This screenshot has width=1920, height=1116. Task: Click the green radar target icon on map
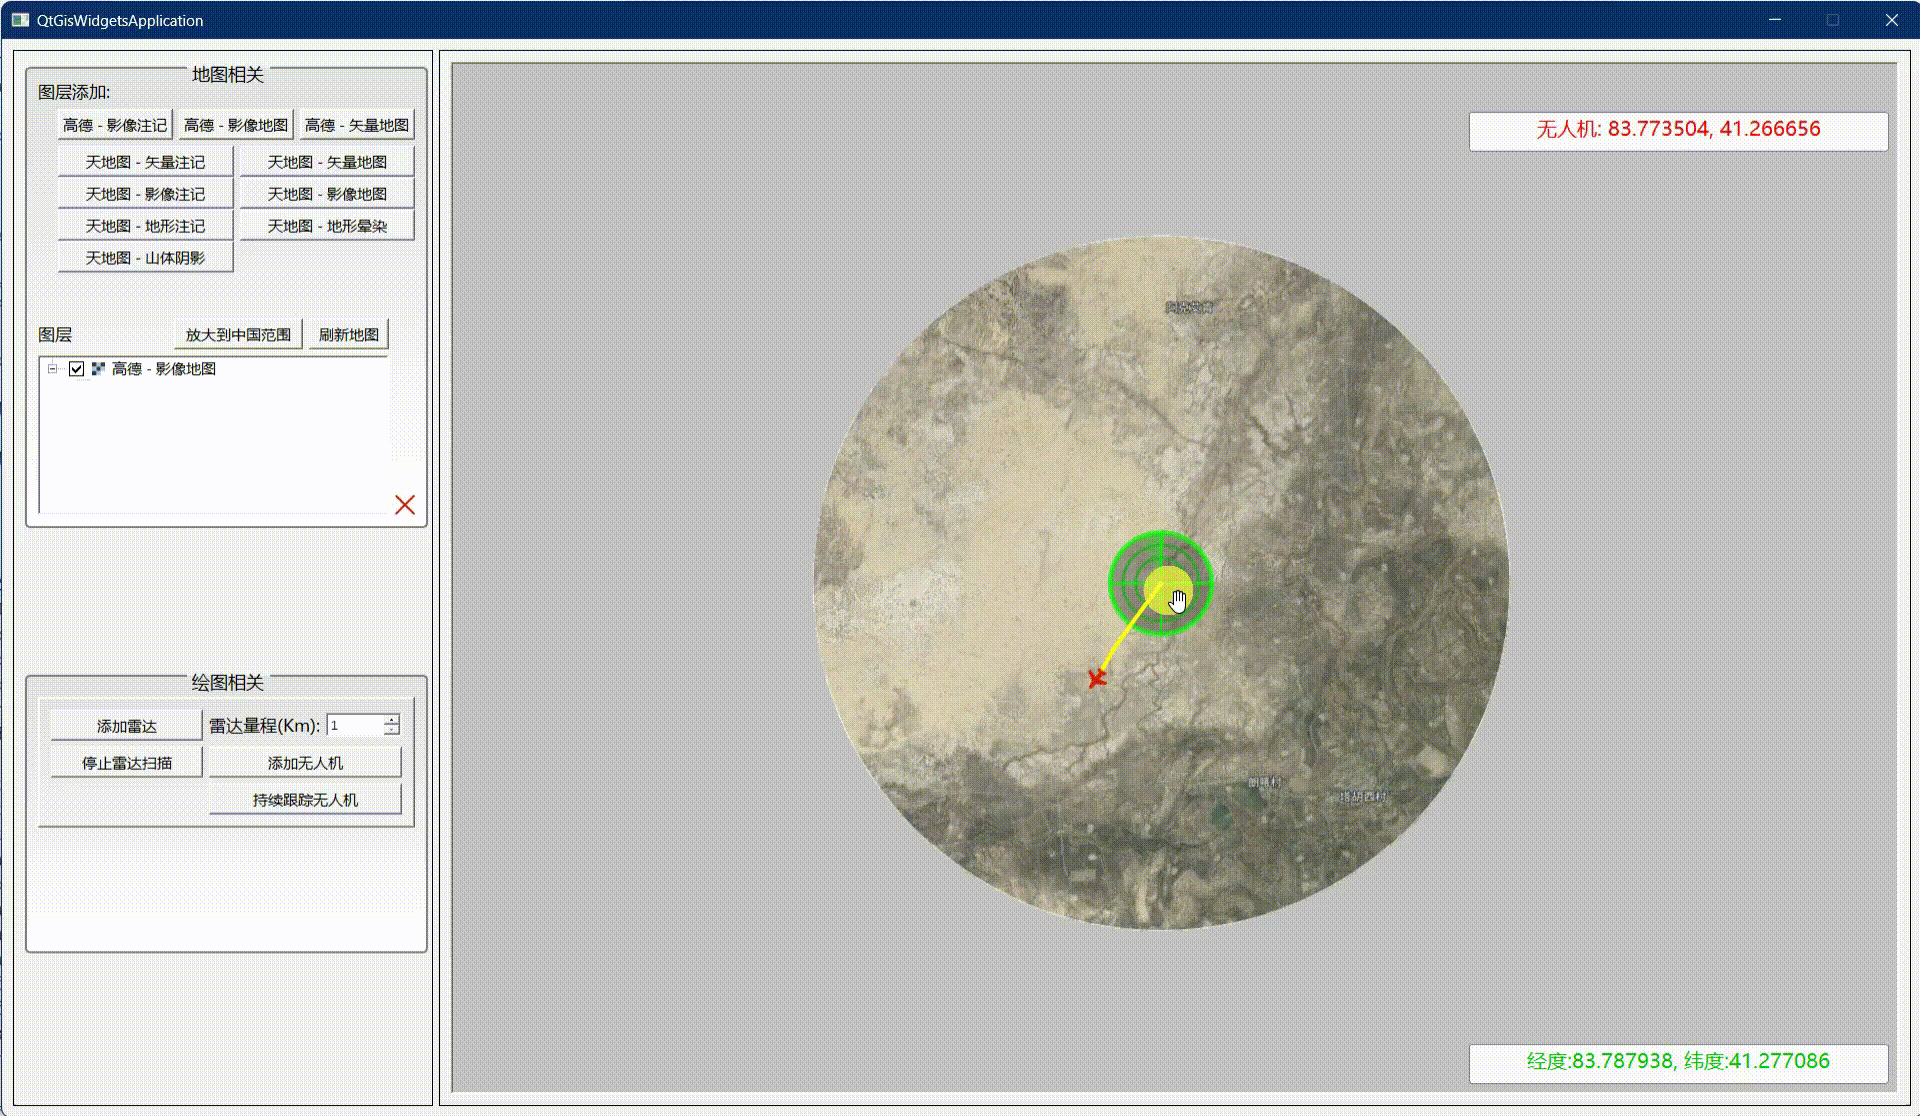1160,583
